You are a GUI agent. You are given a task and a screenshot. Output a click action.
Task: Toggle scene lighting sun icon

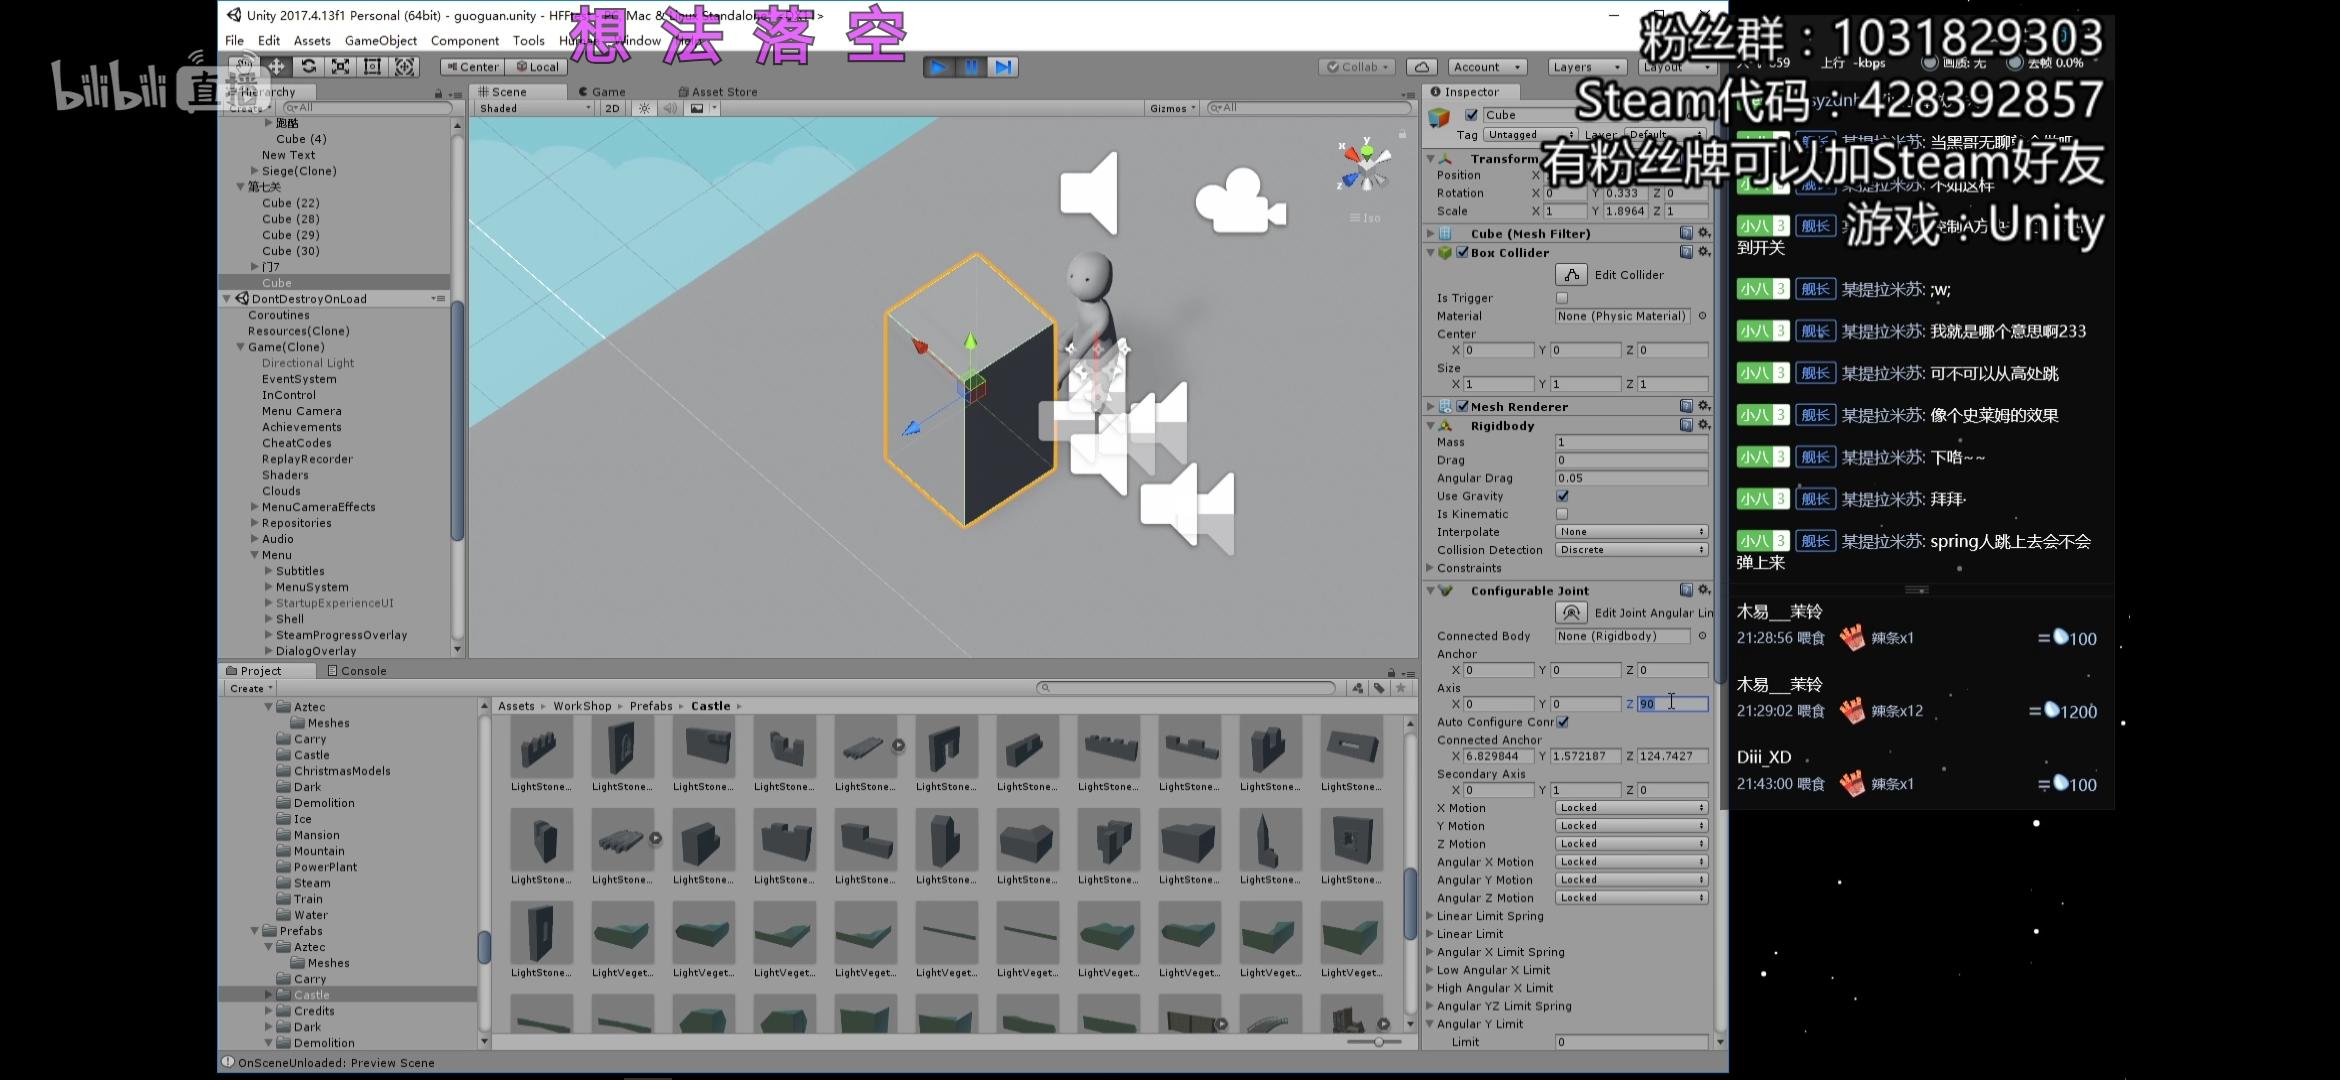(x=643, y=108)
